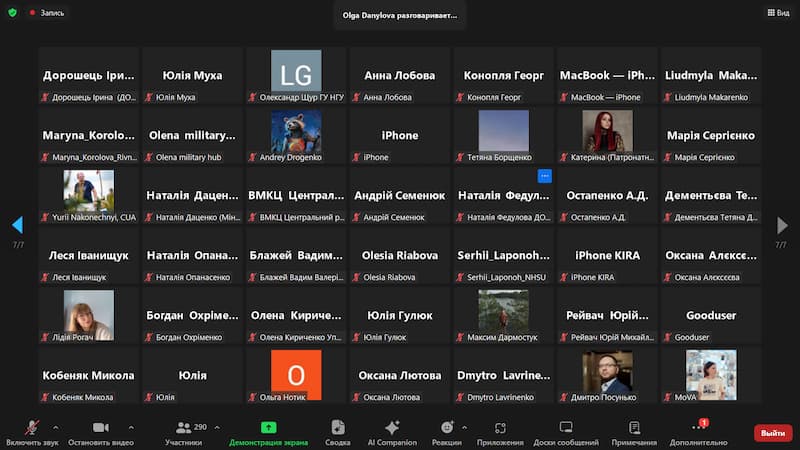Open the Сводка summary icon
Screen dimensions: 800x450
point(338,428)
